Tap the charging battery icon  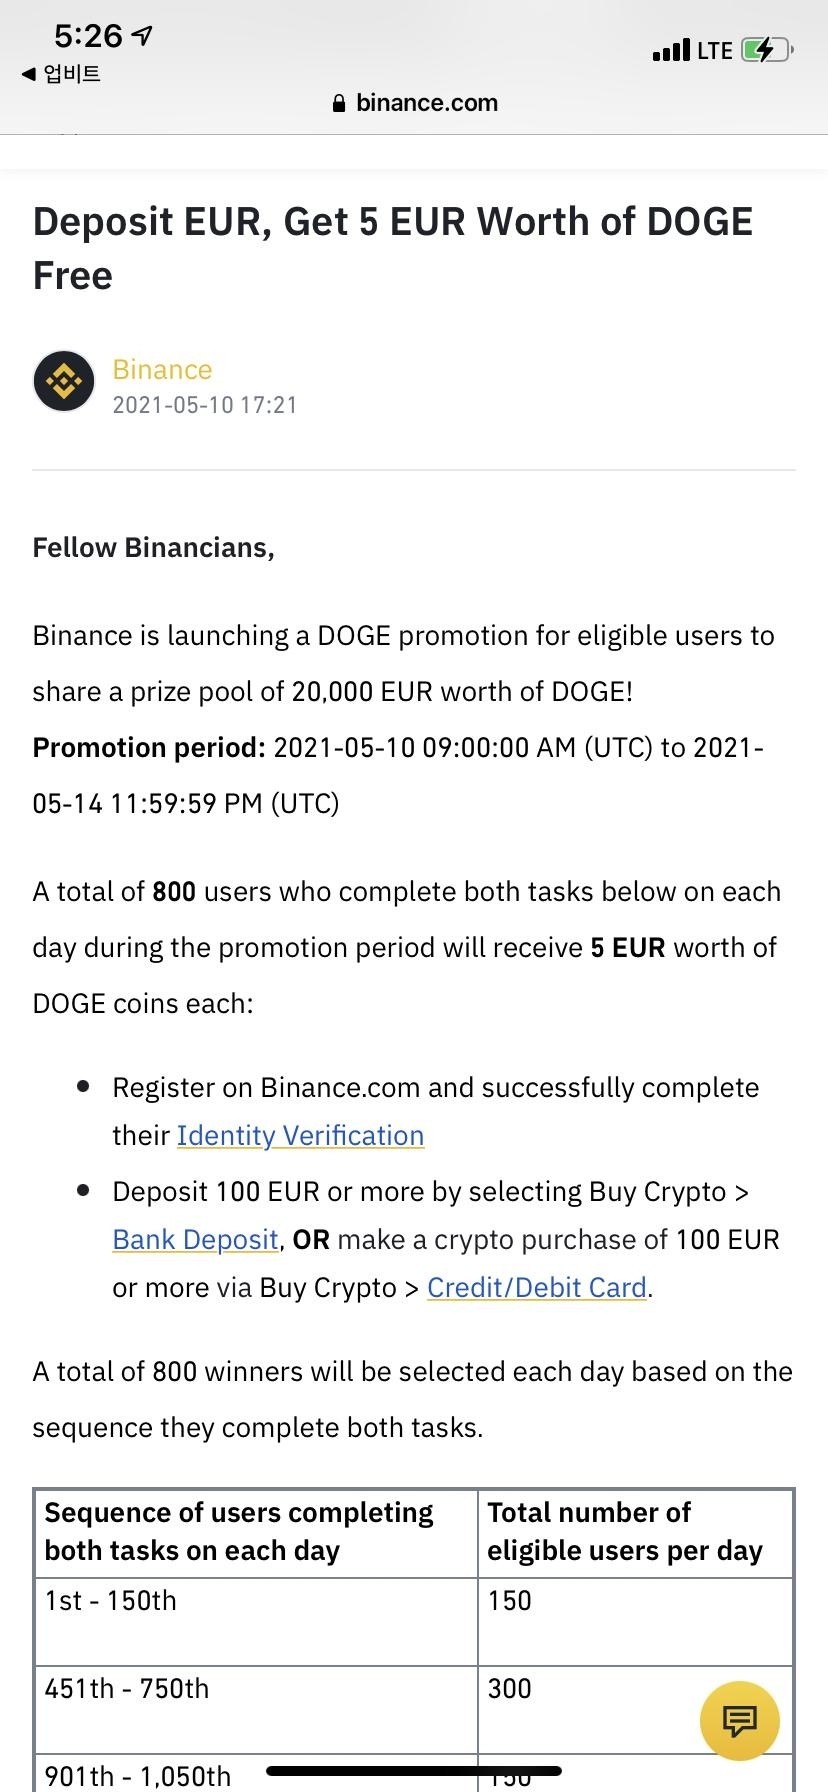click(766, 50)
